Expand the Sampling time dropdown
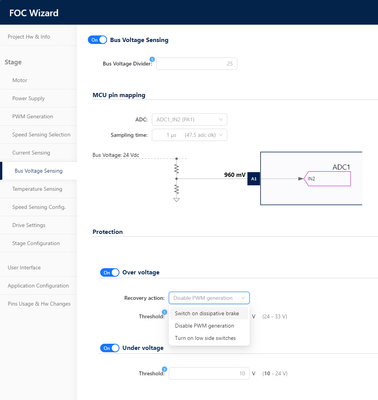The height and width of the screenshot is (400, 378). coord(189,135)
